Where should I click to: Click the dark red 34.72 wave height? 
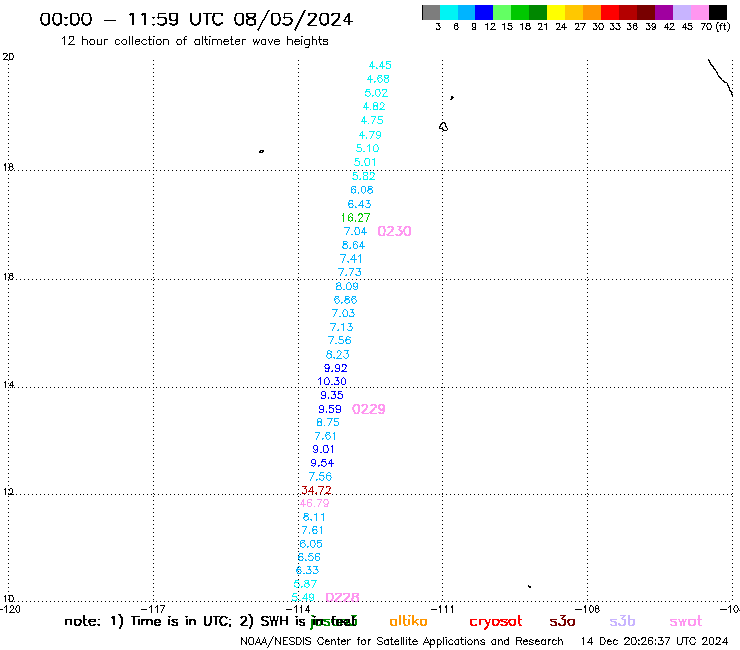tap(316, 490)
